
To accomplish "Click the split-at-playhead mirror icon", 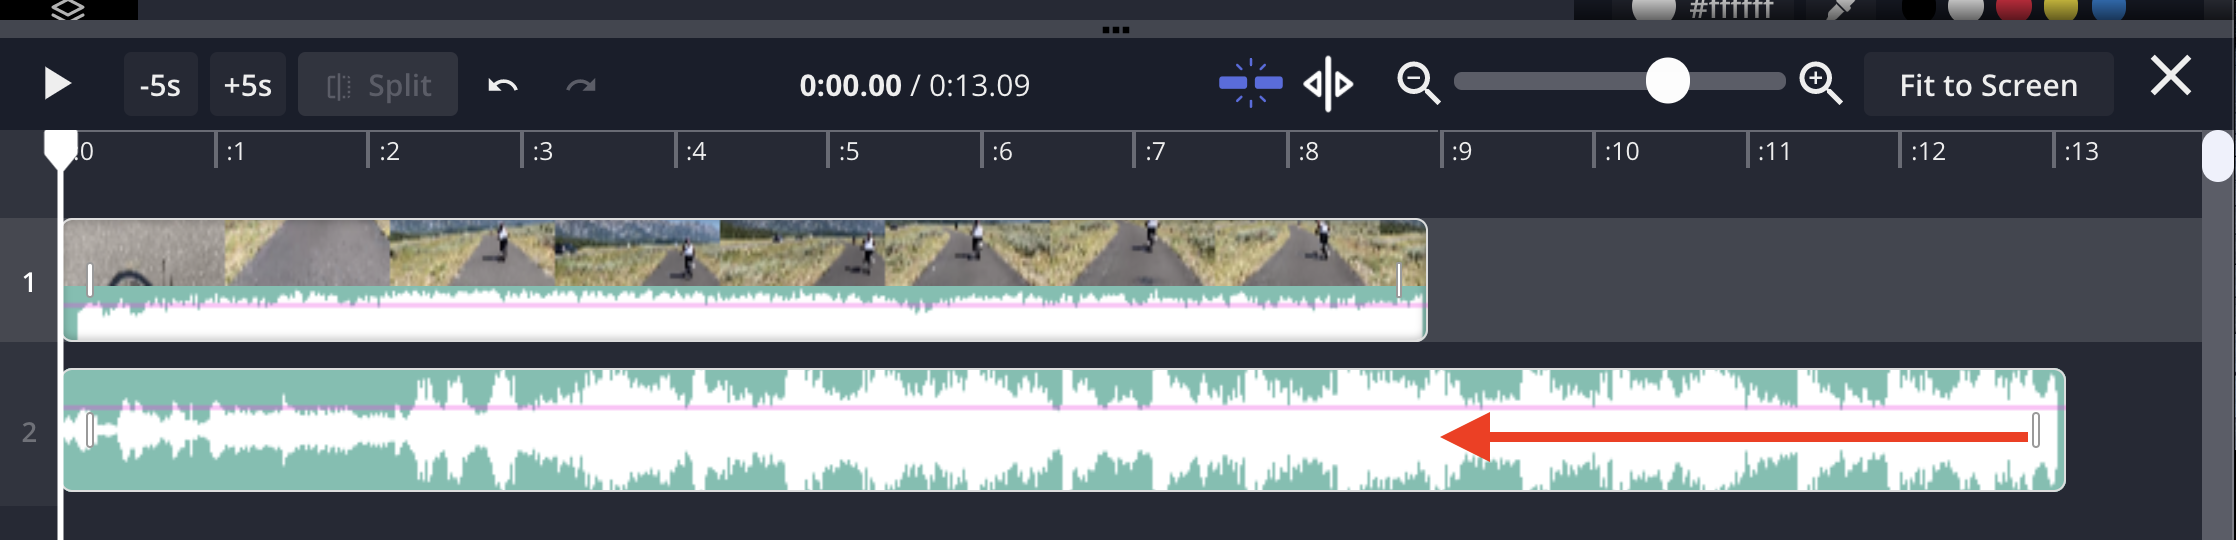I will (1328, 84).
